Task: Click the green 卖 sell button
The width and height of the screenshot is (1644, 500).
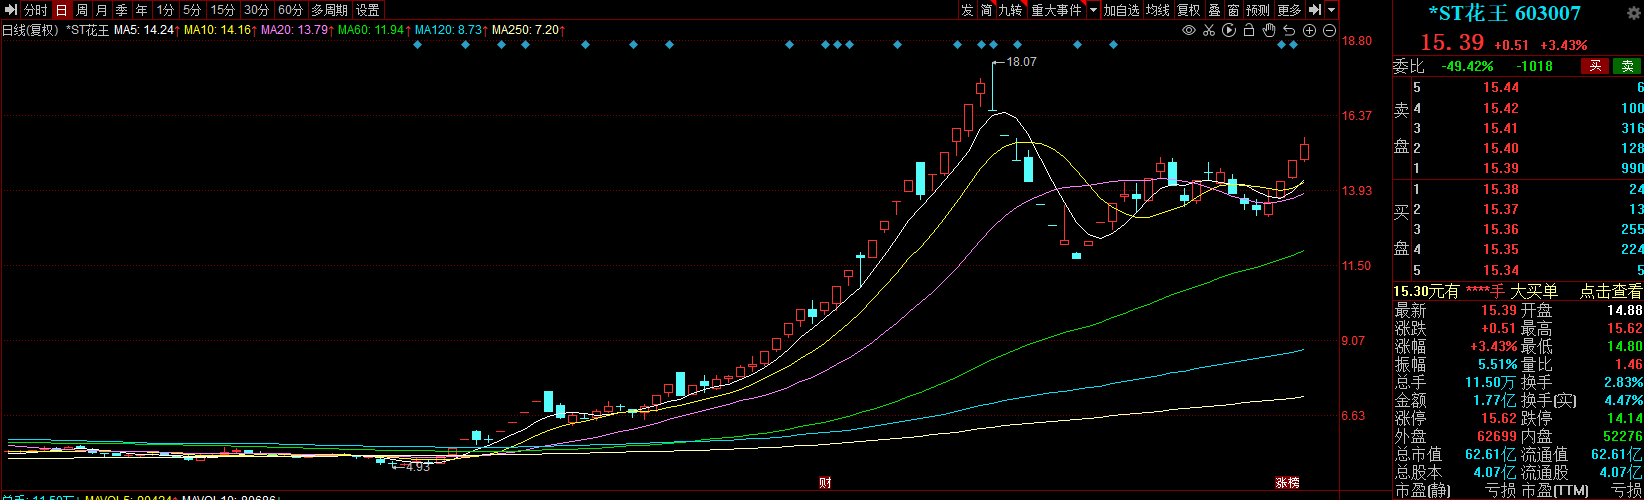Action: pyautogui.click(x=1627, y=66)
